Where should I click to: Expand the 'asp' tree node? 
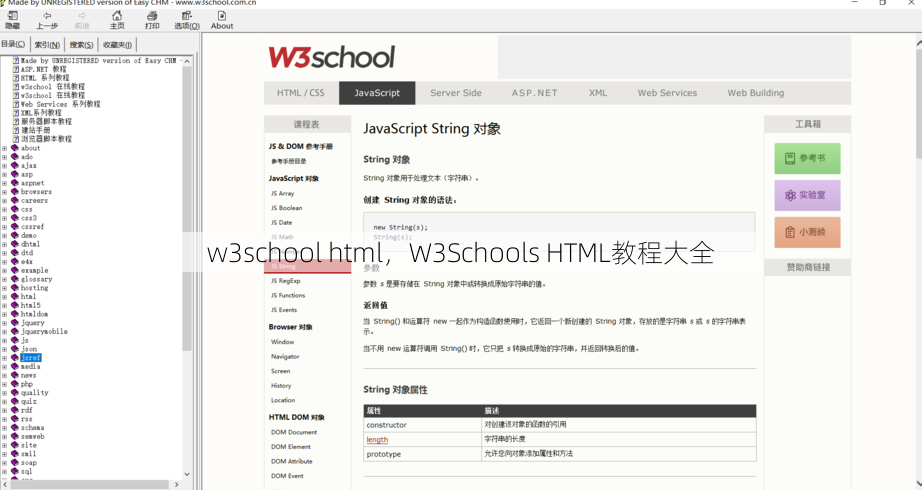(4, 175)
